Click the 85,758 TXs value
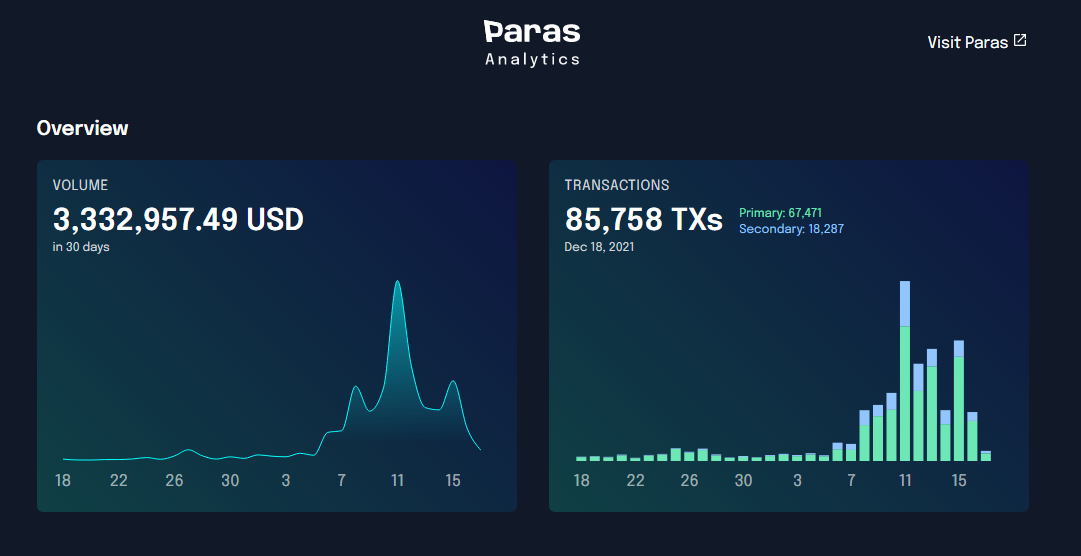Image resolution: width=1081 pixels, height=556 pixels. pos(643,219)
